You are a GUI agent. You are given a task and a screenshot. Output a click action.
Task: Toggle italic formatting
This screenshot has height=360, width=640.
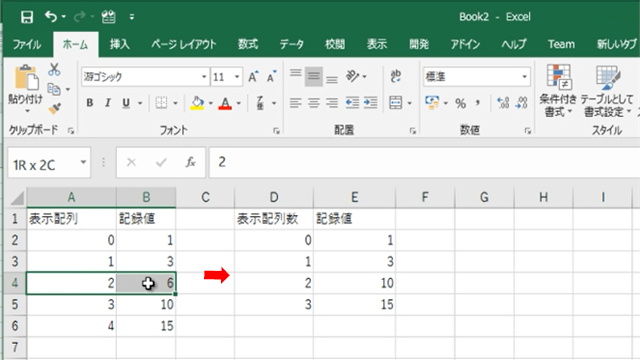click(108, 103)
